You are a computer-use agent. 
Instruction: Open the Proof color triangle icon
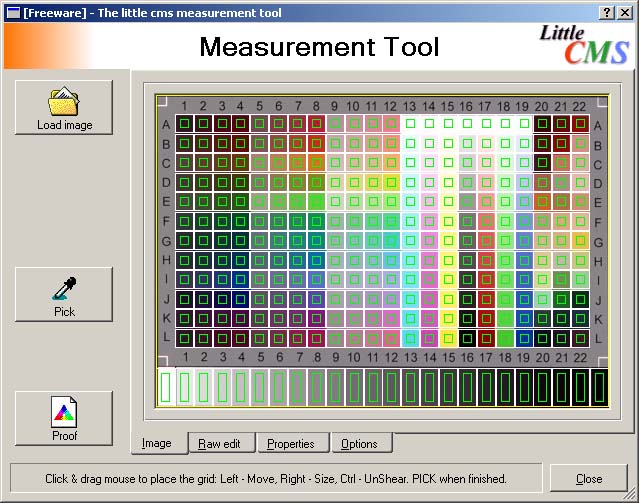pos(64,412)
